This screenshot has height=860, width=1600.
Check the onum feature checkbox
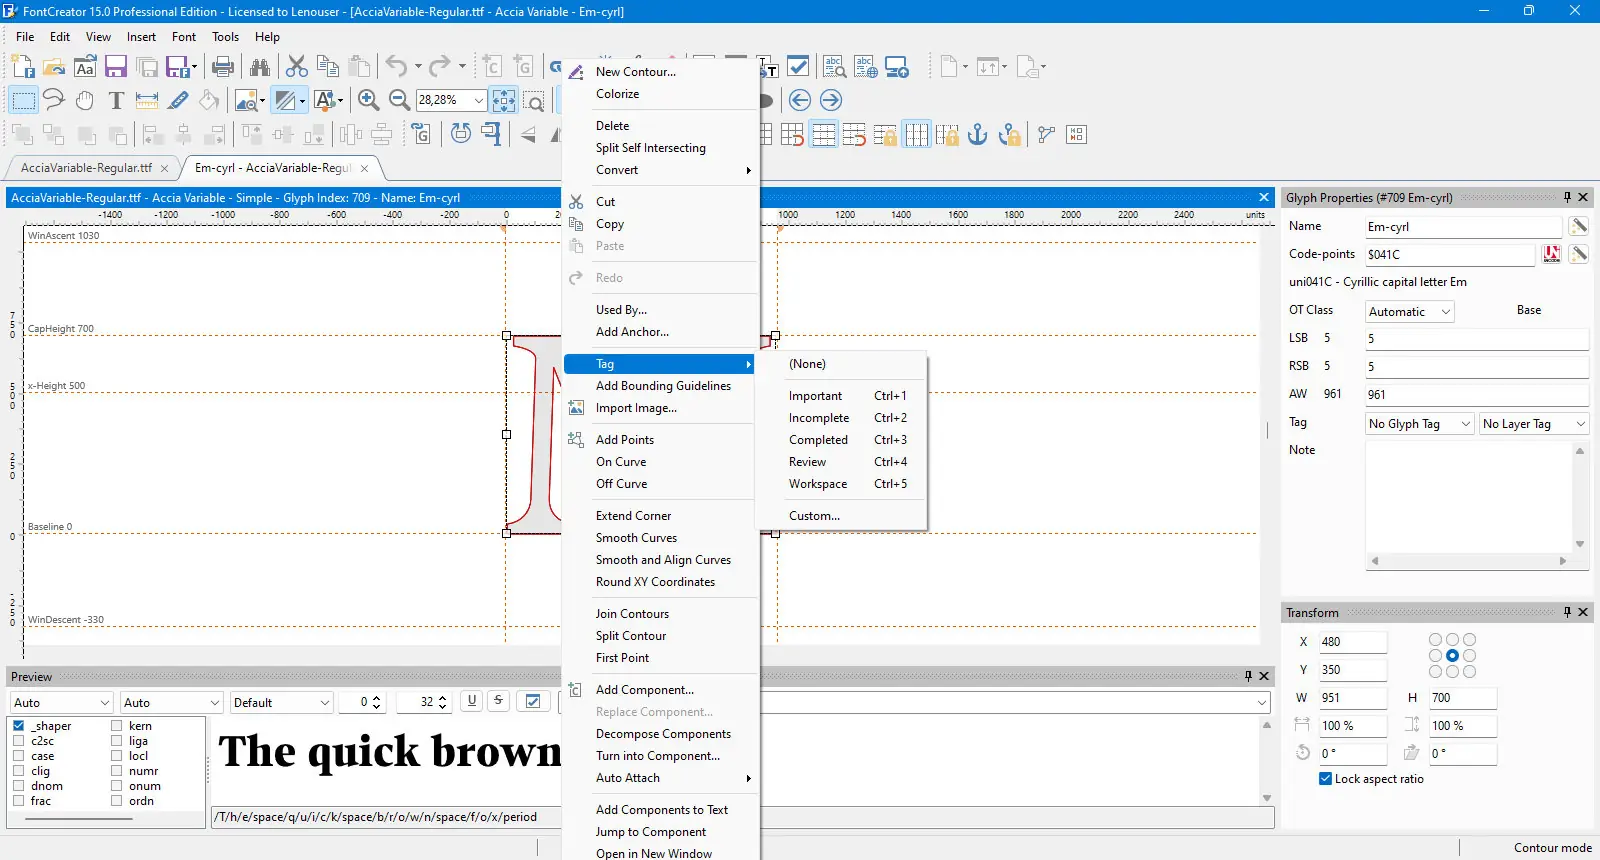pyautogui.click(x=116, y=786)
